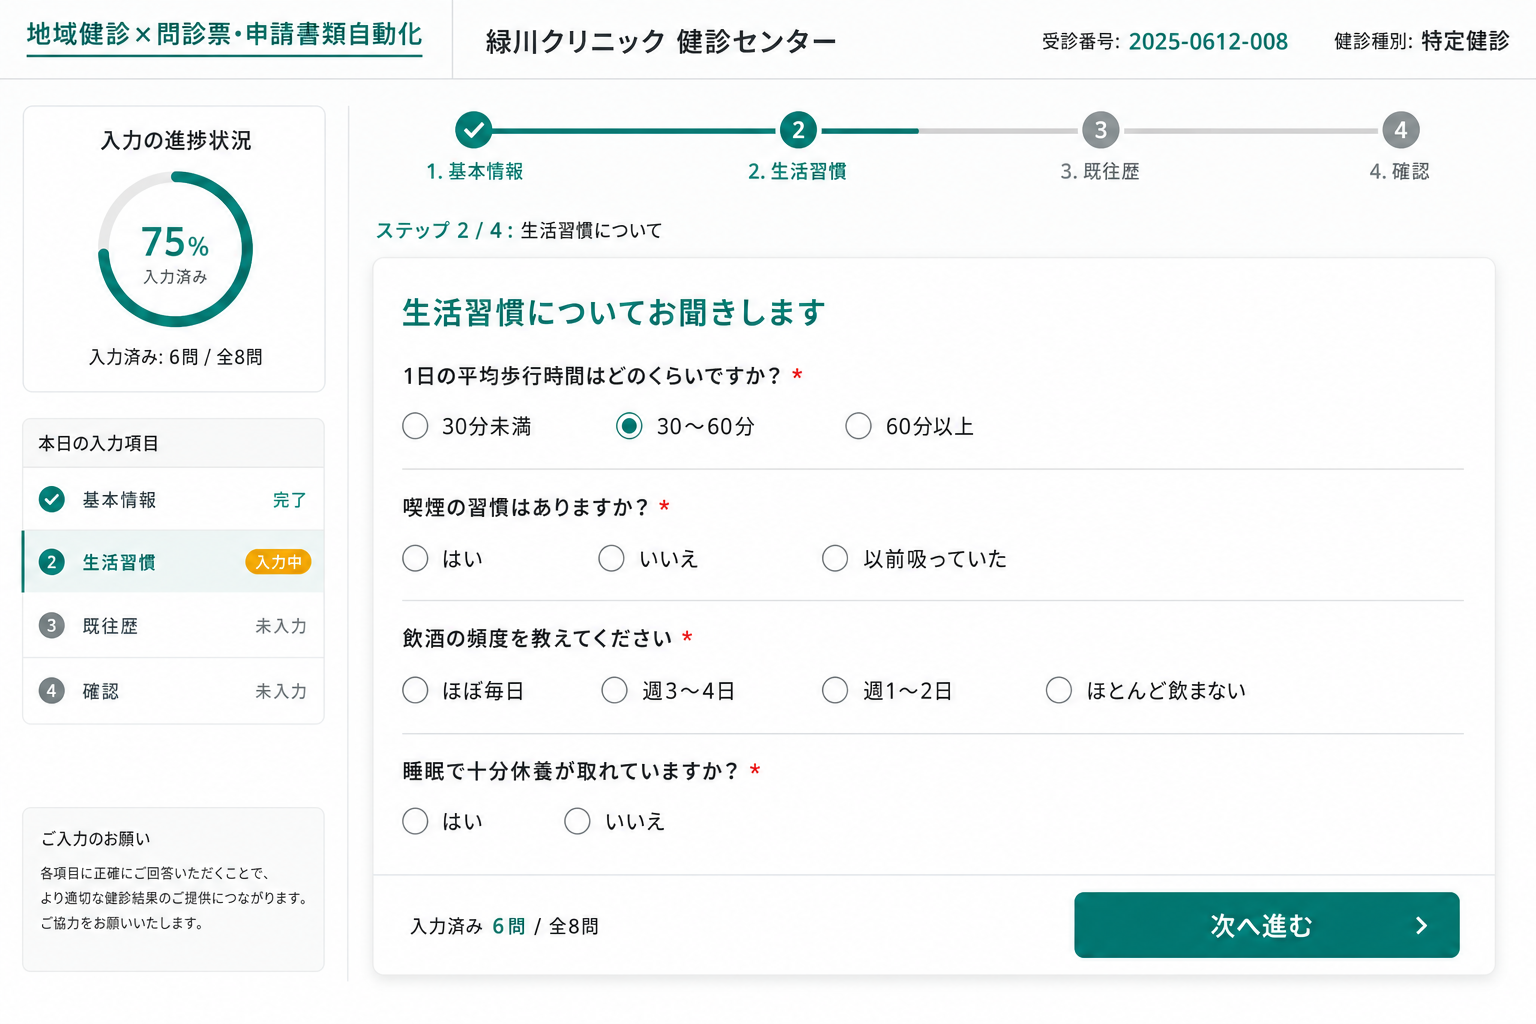Choose はい for smoking habit

pyautogui.click(x=415, y=558)
